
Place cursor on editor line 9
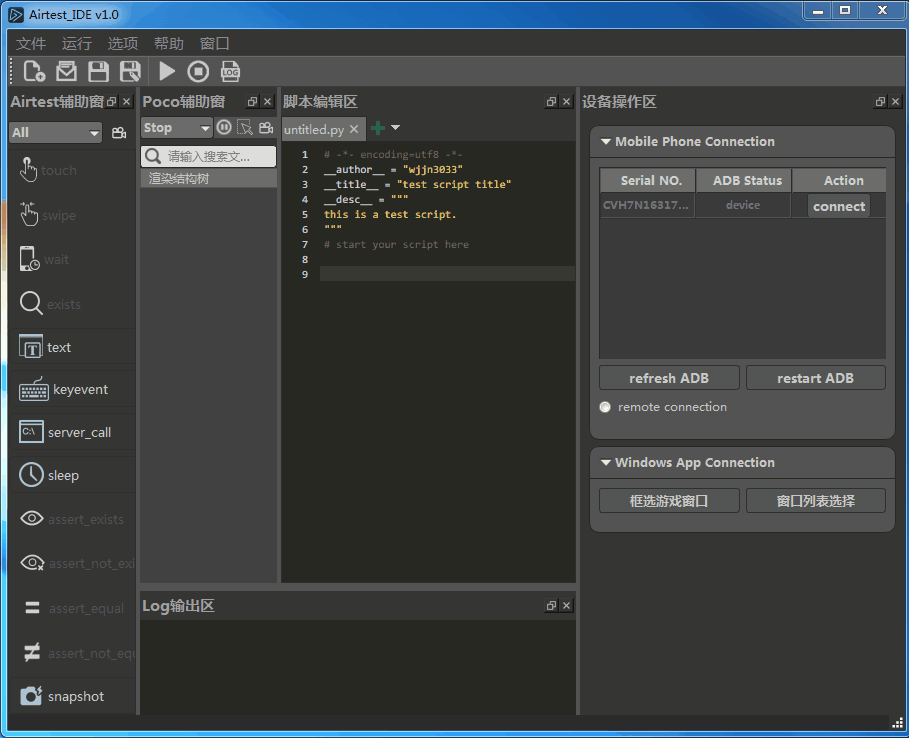pyautogui.click(x=447, y=274)
